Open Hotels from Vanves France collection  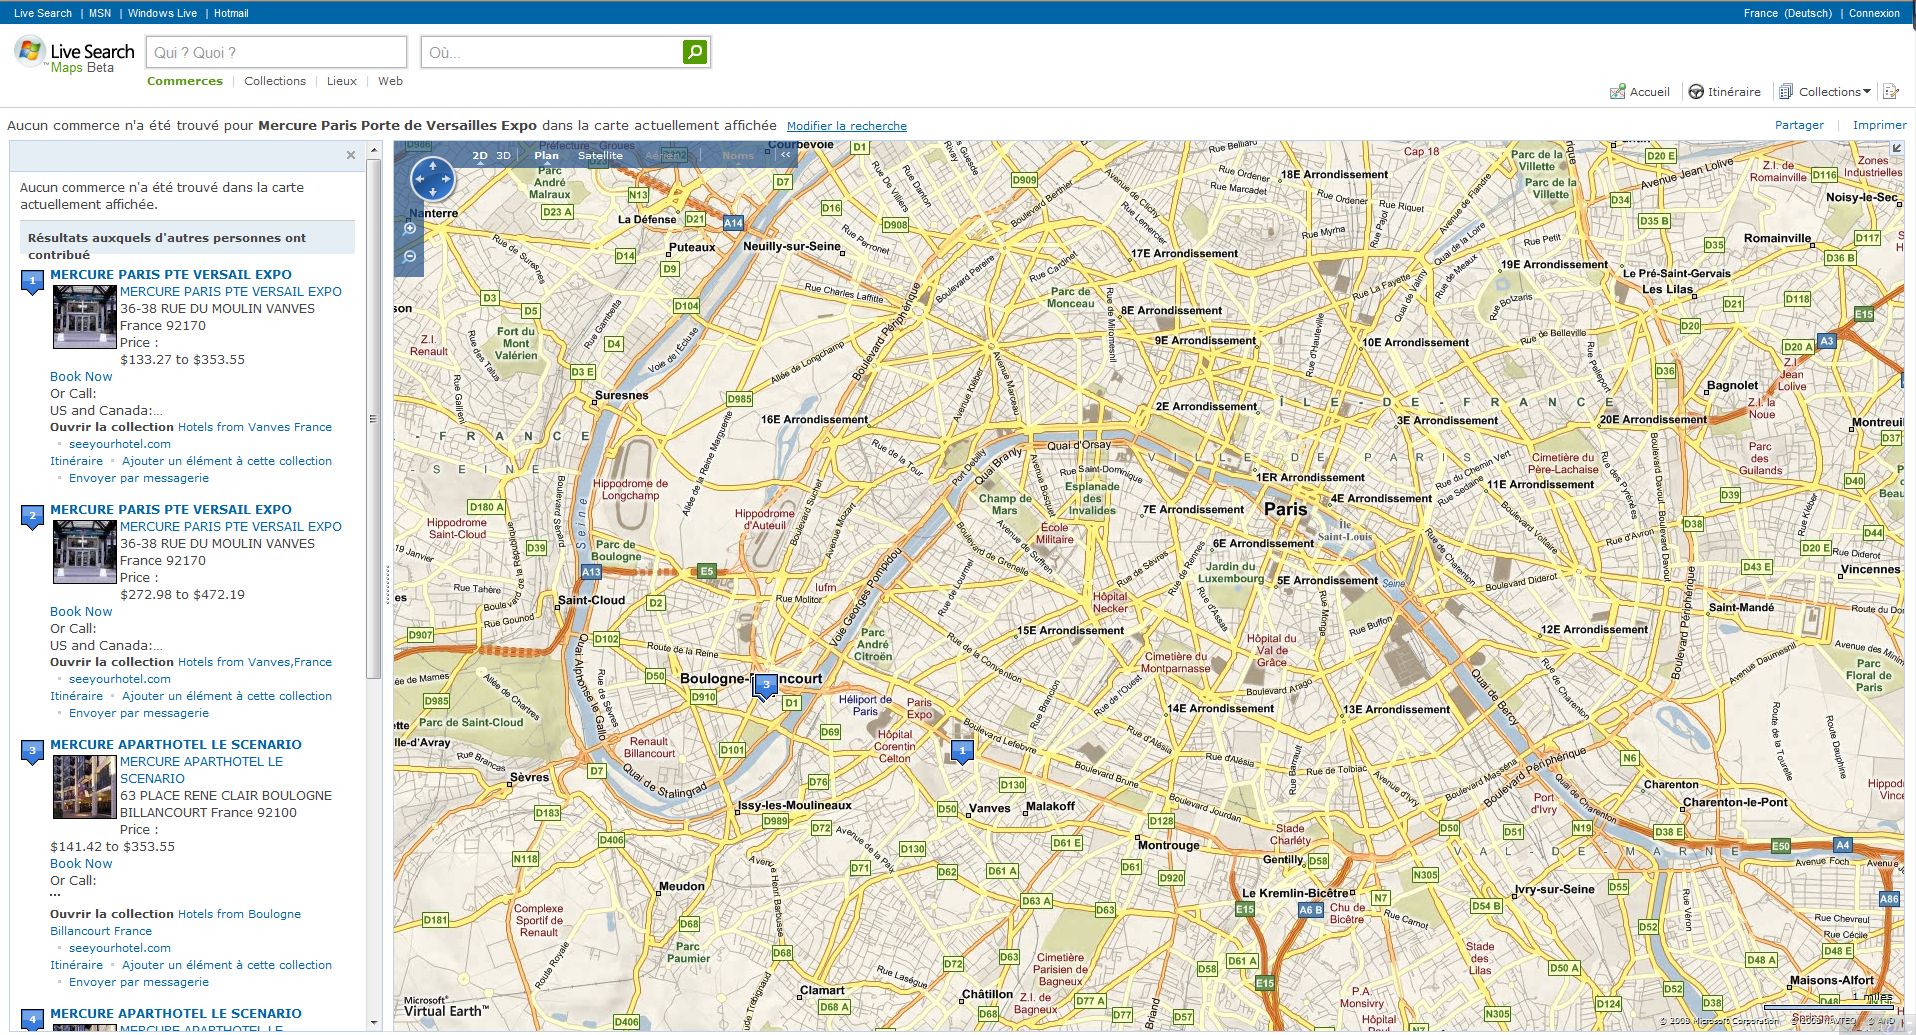(x=255, y=427)
